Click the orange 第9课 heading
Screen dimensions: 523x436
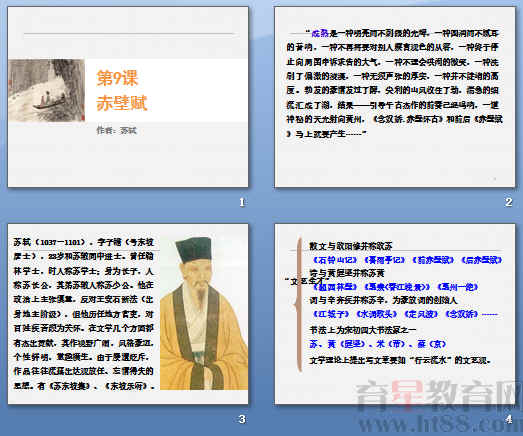117,78
